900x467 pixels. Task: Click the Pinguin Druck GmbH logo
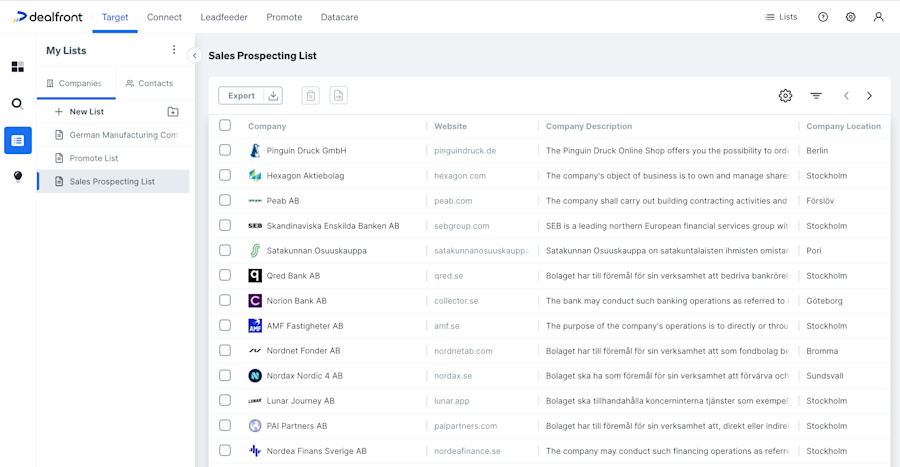click(x=255, y=151)
